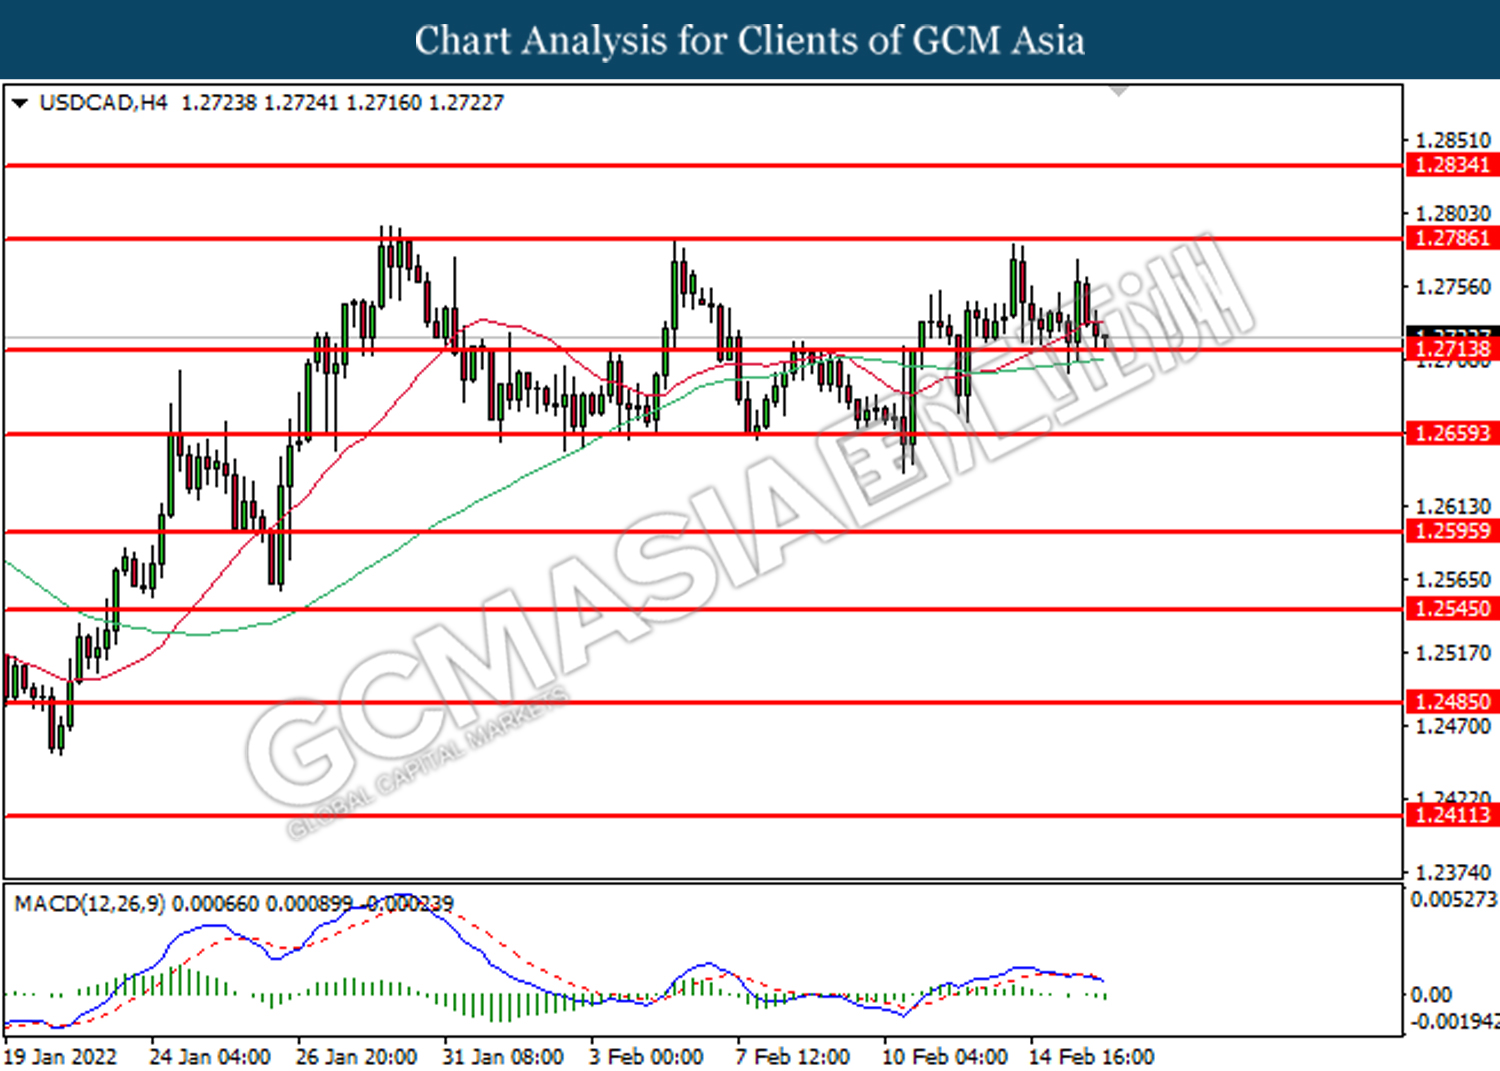Click the 1.25170 price axis value
1500x1071 pixels.
click(1453, 653)
